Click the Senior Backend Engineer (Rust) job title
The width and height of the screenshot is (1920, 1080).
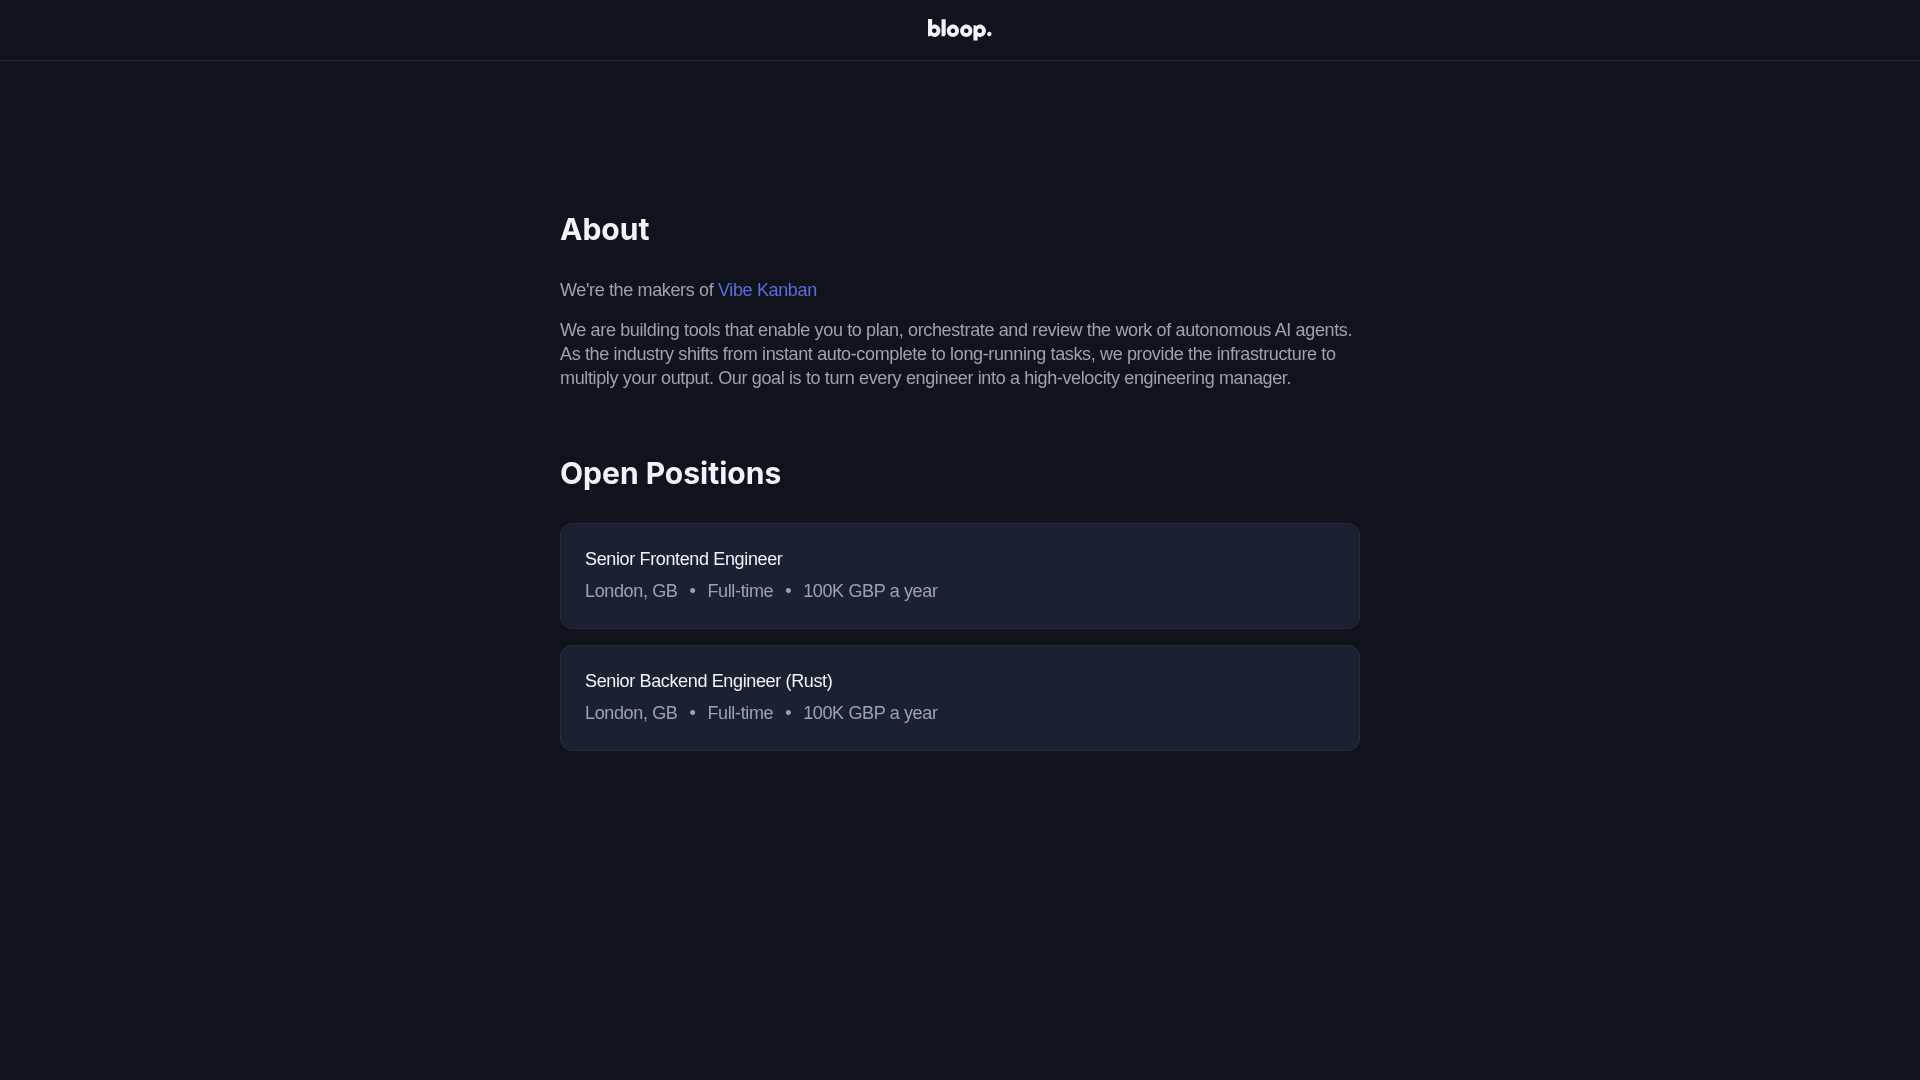(708, 681)
